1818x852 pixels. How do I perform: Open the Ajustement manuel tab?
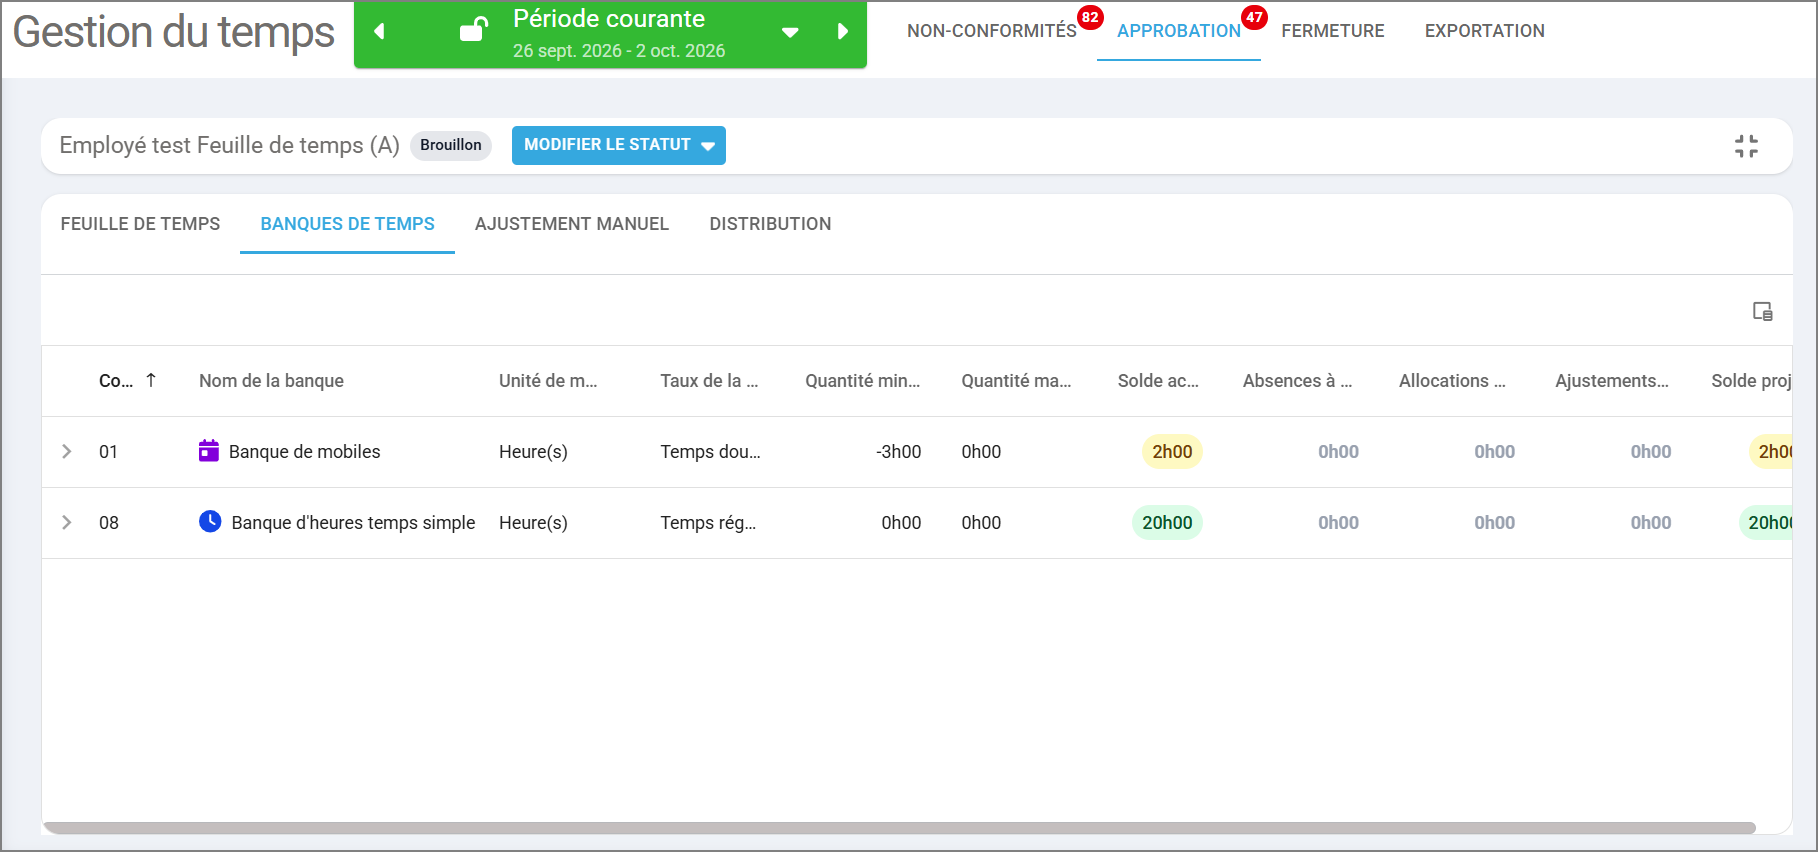pyautogui.click(x=571, y=224)
